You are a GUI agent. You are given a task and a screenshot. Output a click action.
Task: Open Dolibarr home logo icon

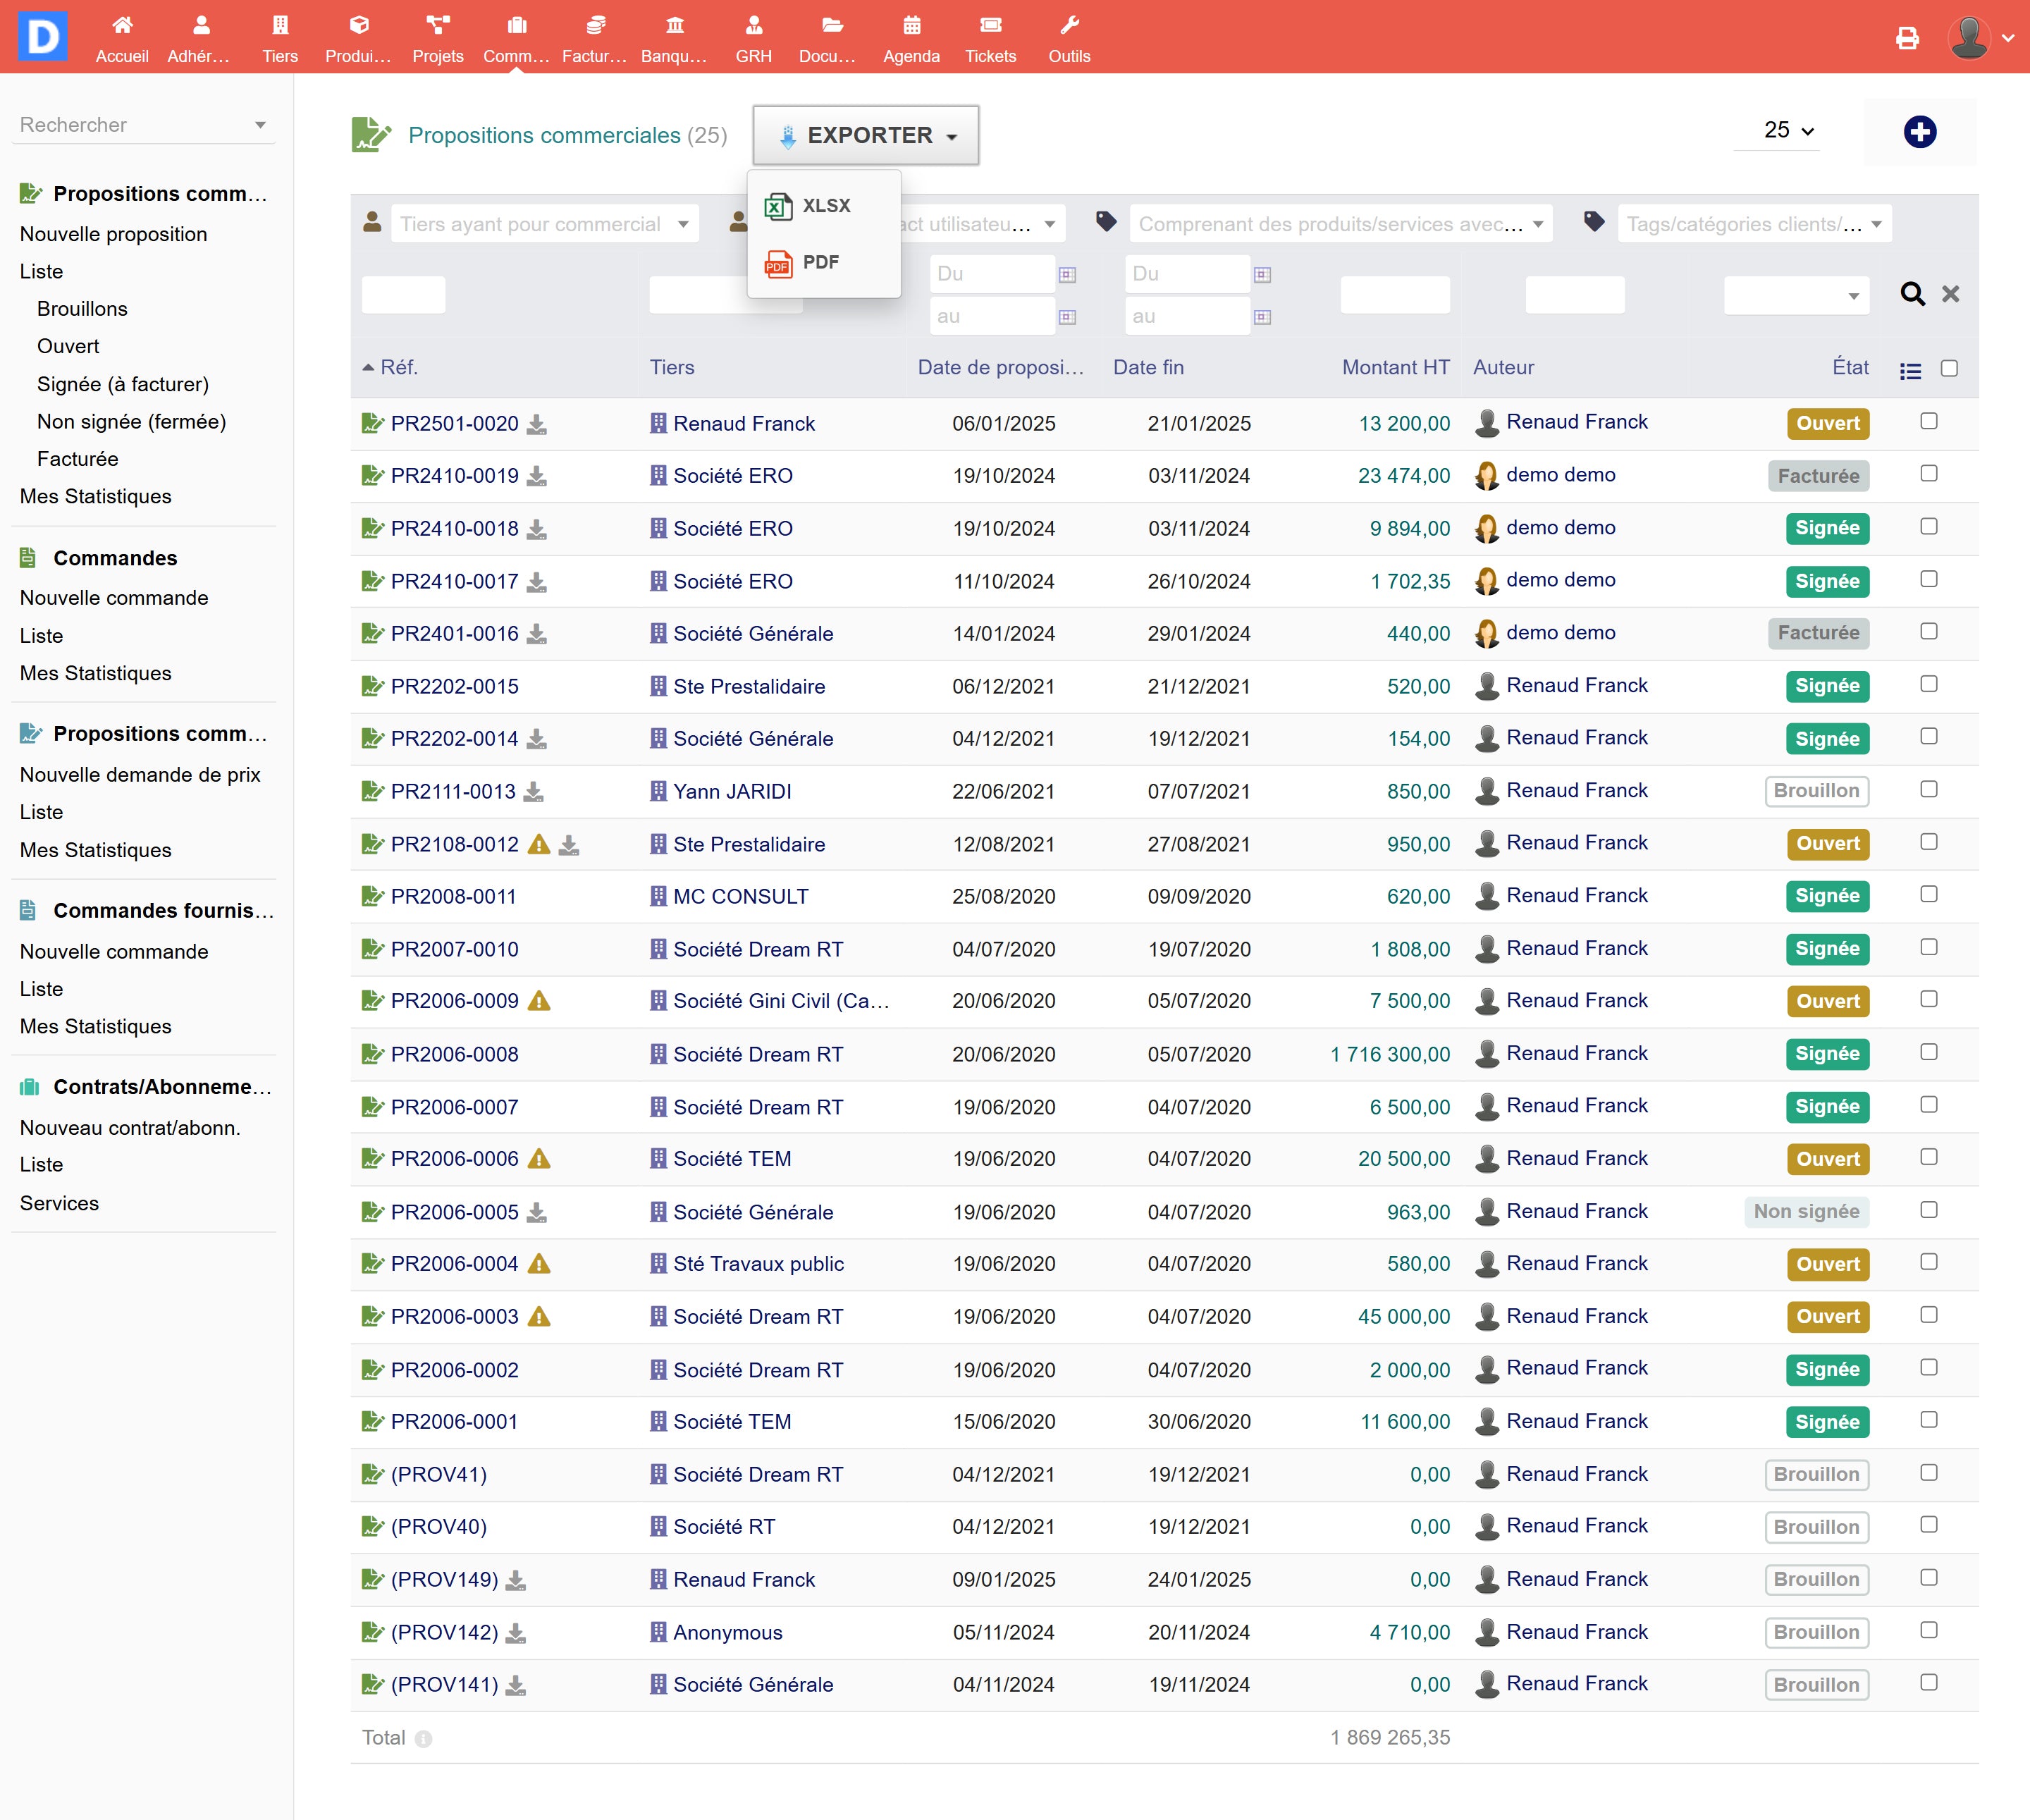(43, 37)
